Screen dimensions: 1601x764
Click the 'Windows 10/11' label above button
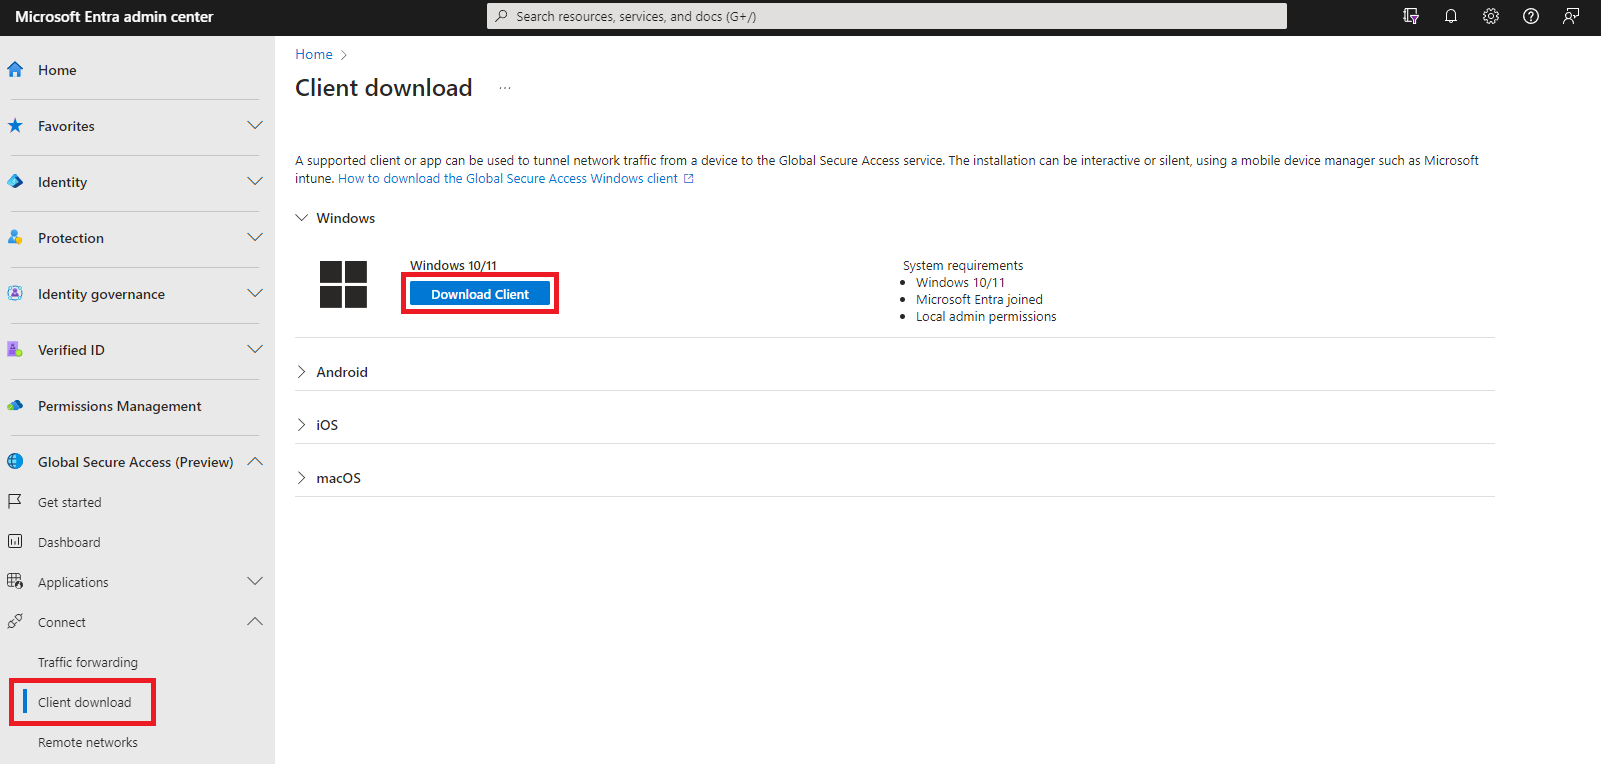pos(453,266)
